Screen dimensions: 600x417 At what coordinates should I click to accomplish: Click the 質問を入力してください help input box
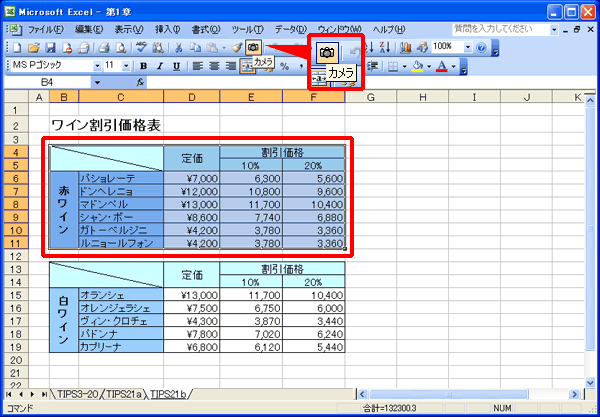(x=501, y=29)
